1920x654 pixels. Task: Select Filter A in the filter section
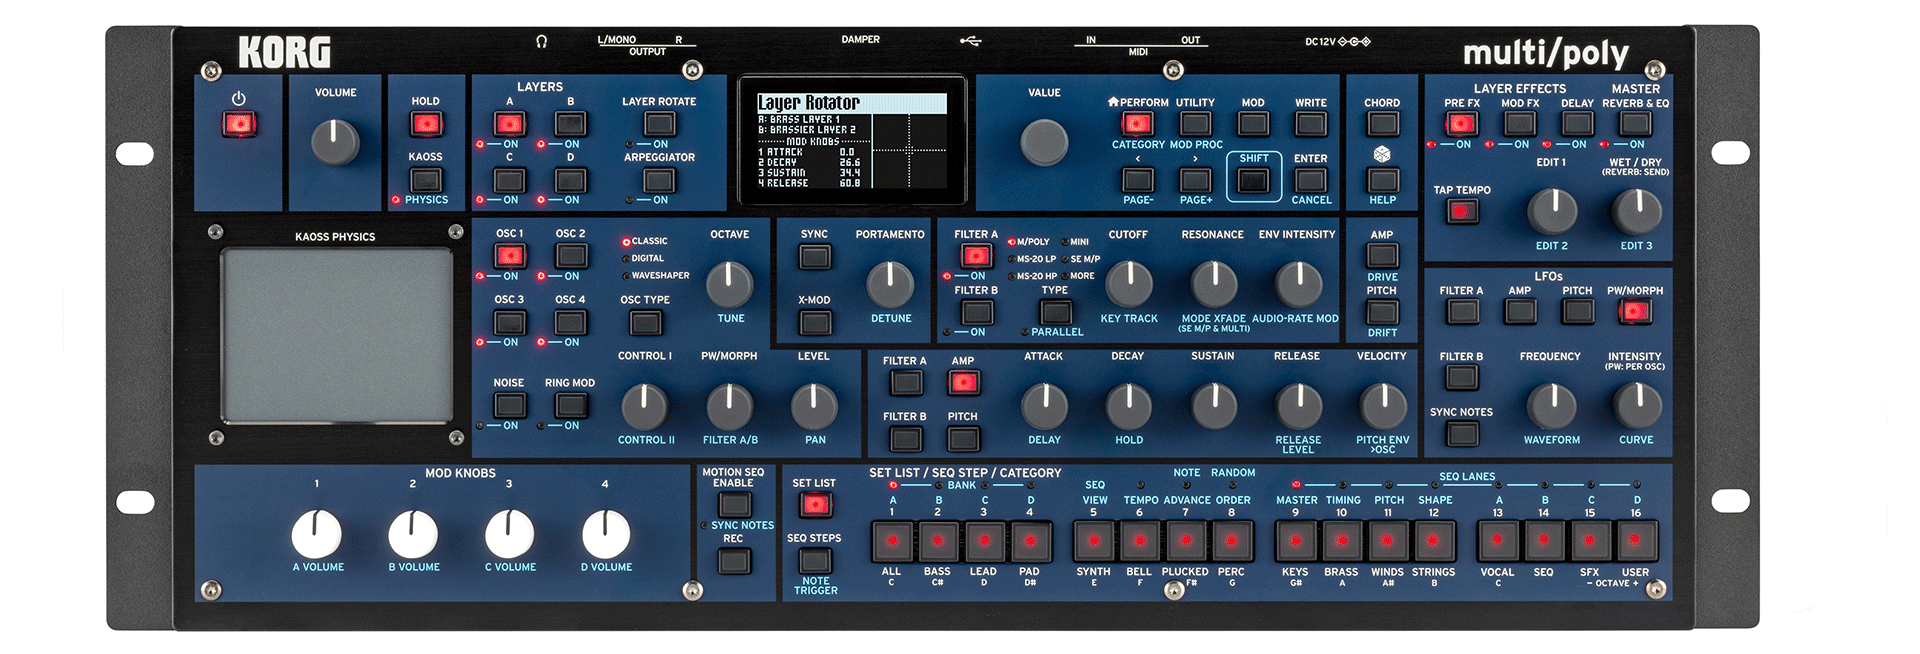pyautogui.click(x=976, y=255)
